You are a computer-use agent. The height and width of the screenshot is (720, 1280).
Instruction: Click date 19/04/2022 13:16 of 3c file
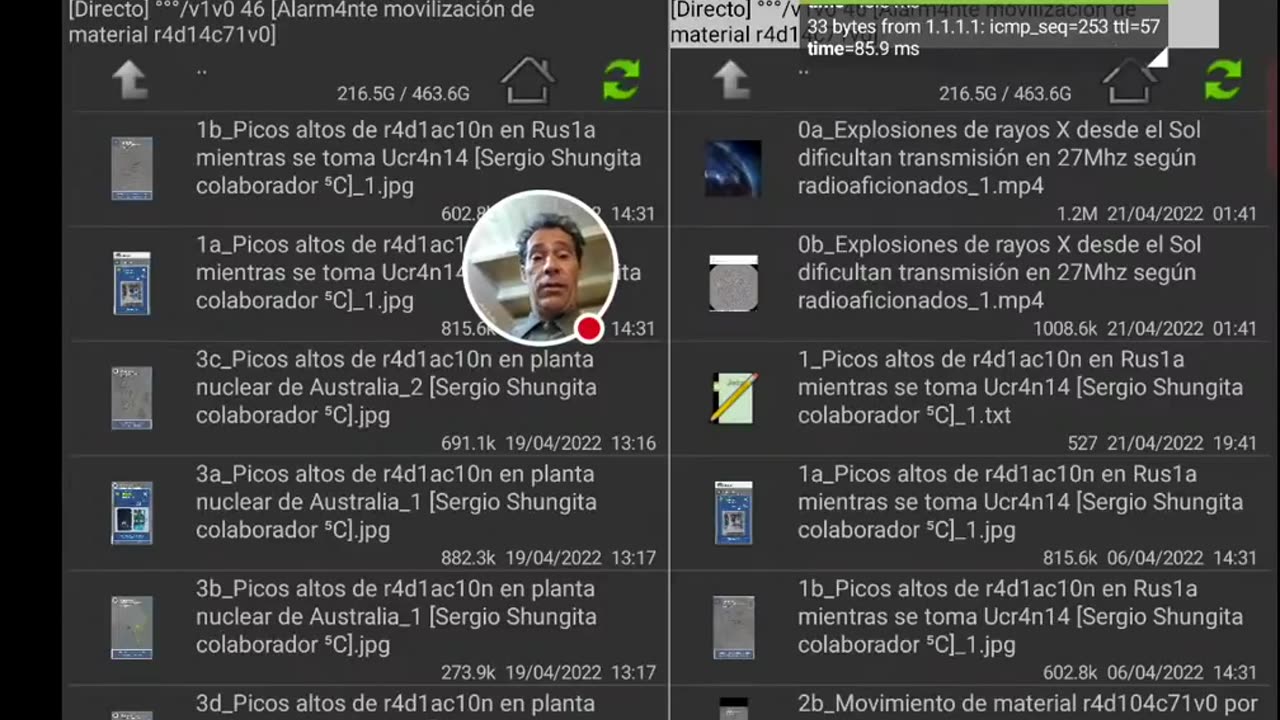coord(579,444)
